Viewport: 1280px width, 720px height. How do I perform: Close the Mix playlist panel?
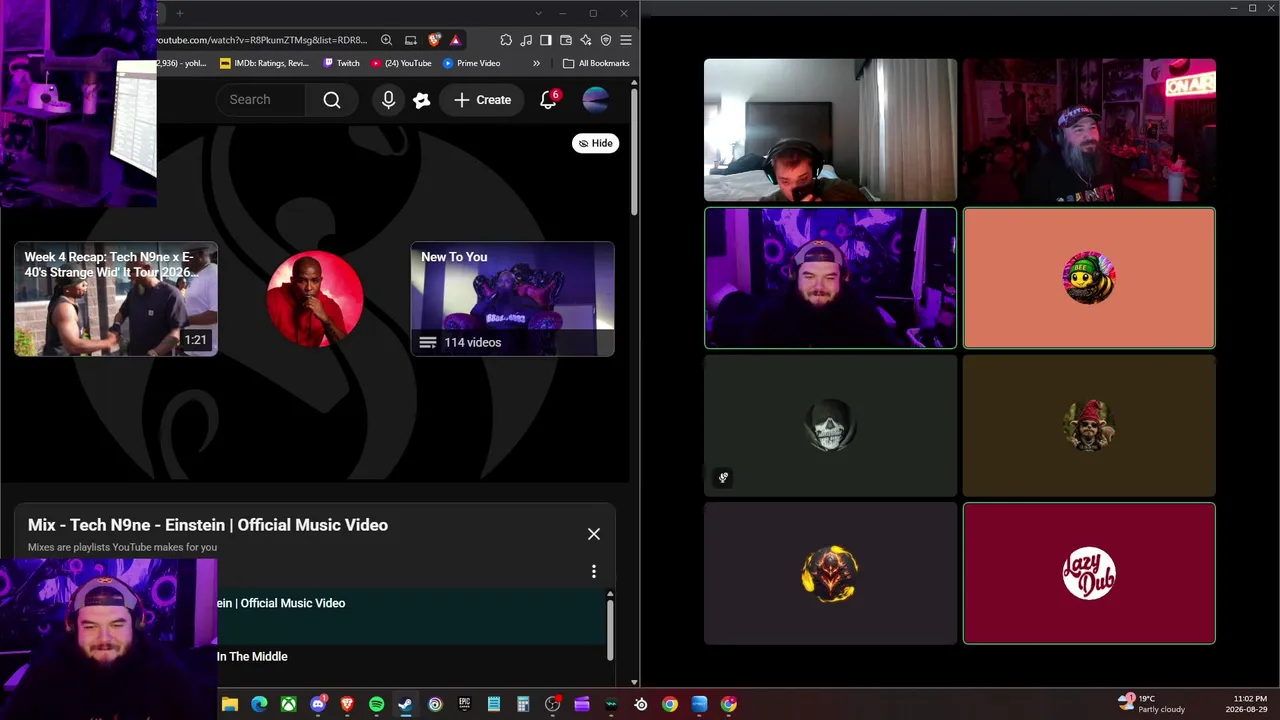point(594,534)
